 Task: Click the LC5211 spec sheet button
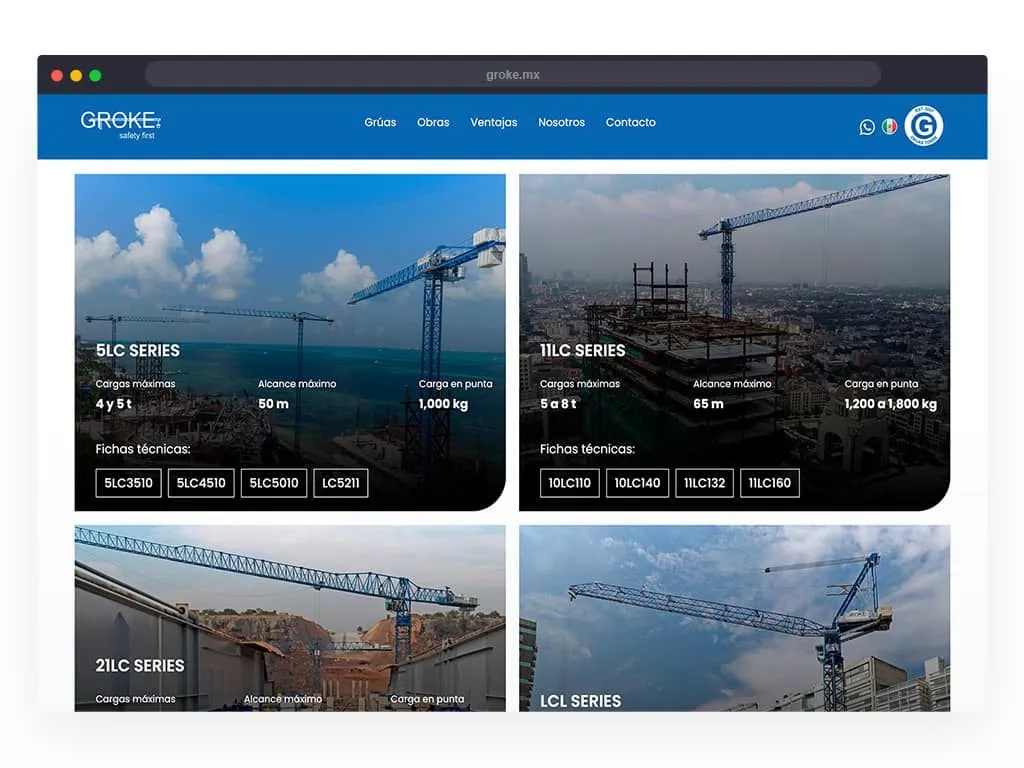341,483
